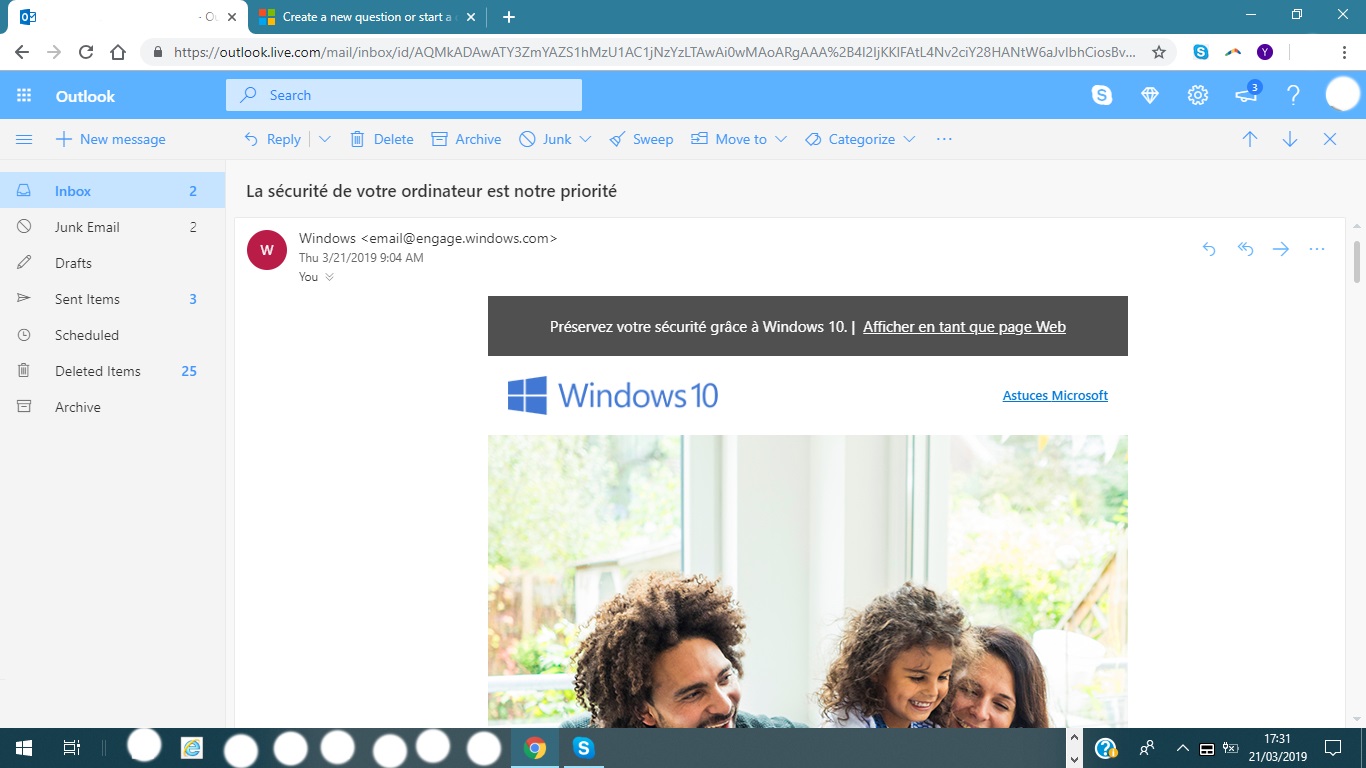Mark the email as Junk
The width and height of the screenshot is (1366, 768).
click(x=545, y=139)
